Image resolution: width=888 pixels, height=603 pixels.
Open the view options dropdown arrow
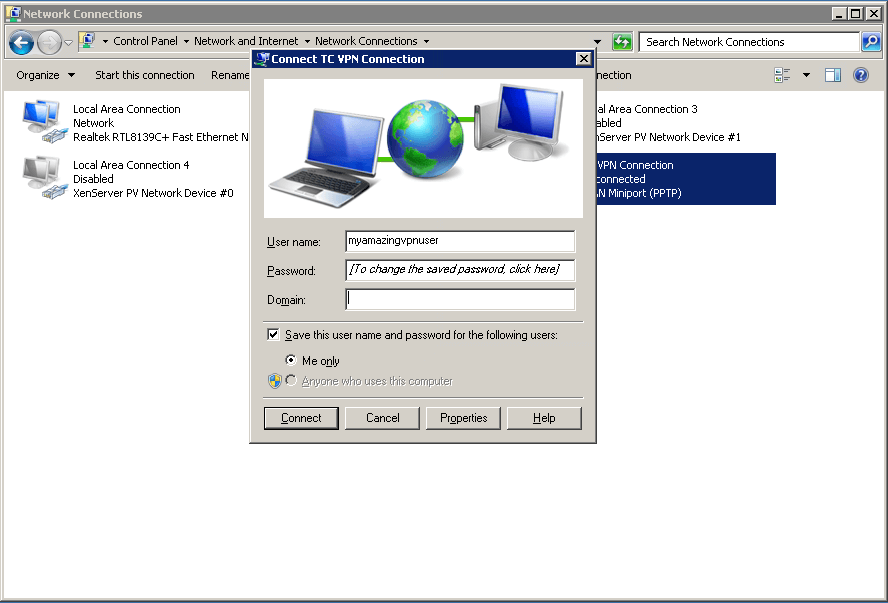point(806,75)
